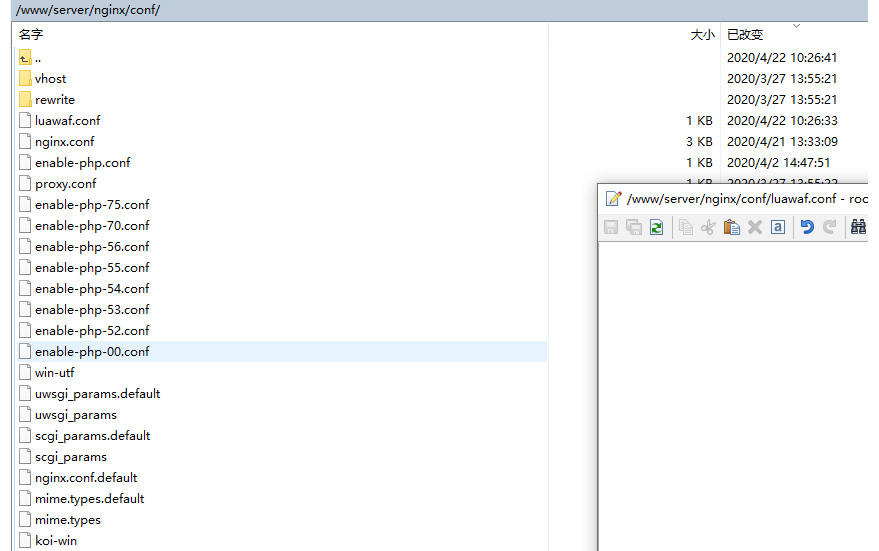Click the editor window pencil title icon
This screenshot has height=551, width=879.
(x=613, y=198)
